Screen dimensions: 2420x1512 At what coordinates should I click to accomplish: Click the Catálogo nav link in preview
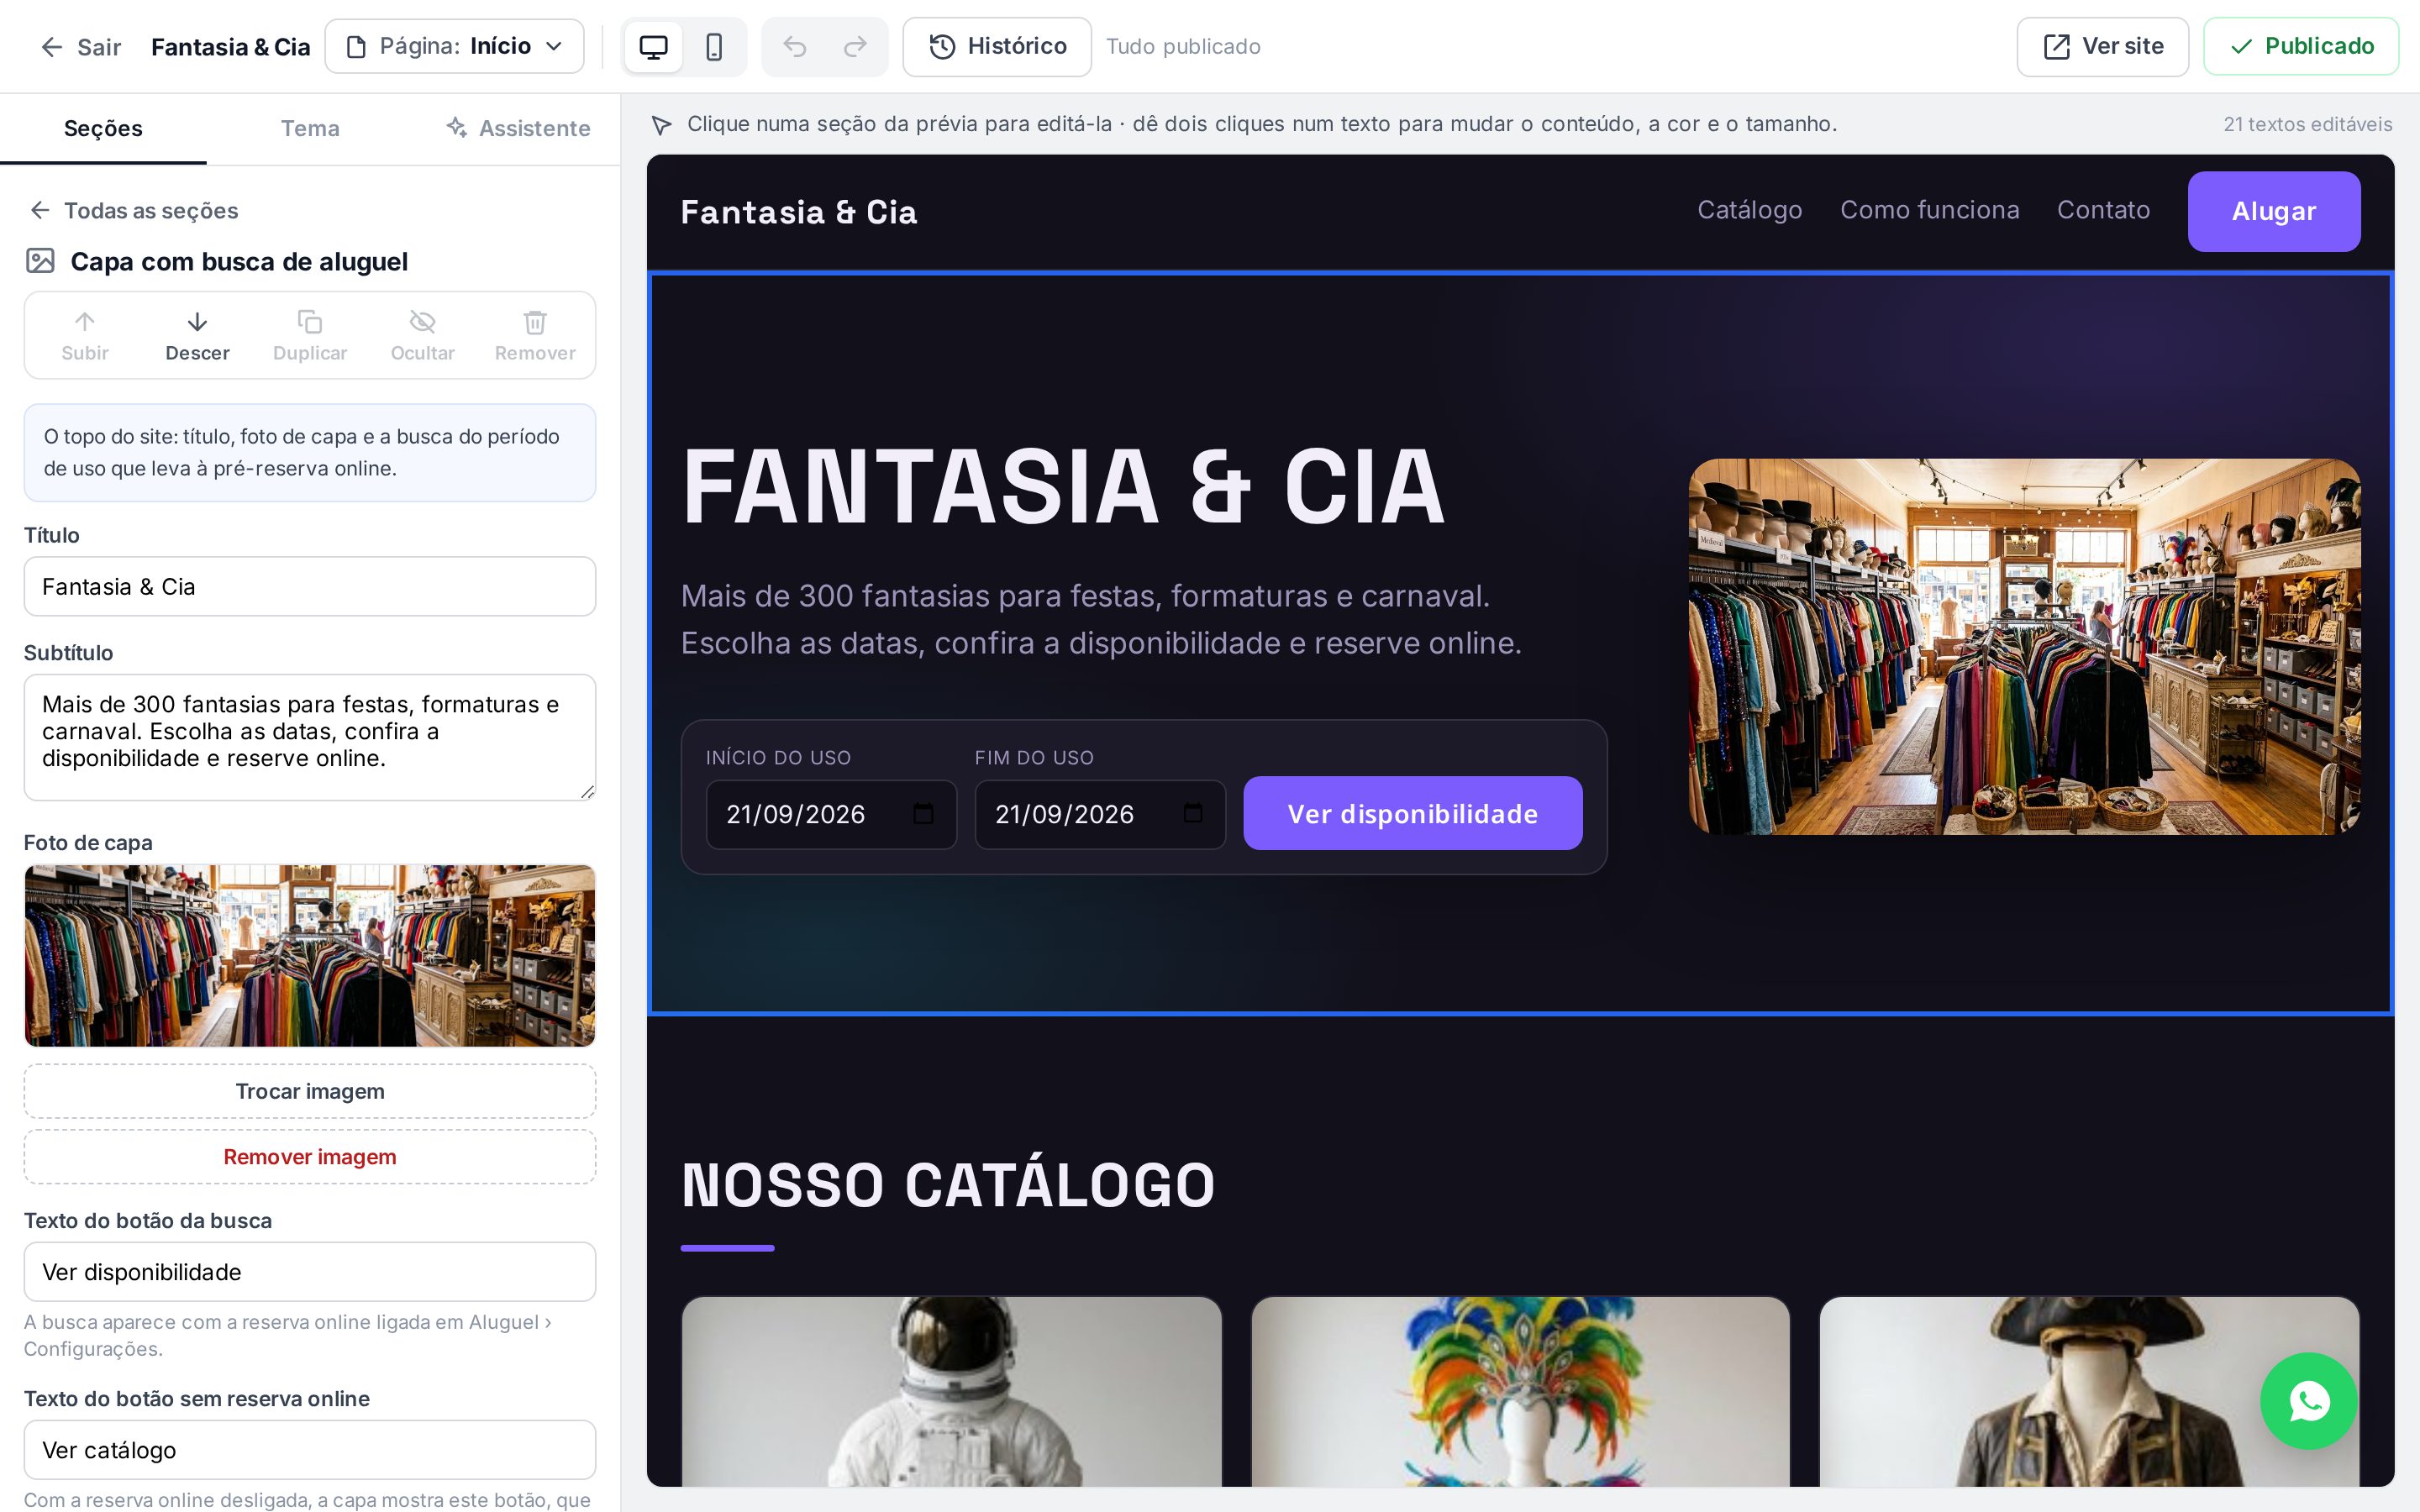tap(1749, 210)
